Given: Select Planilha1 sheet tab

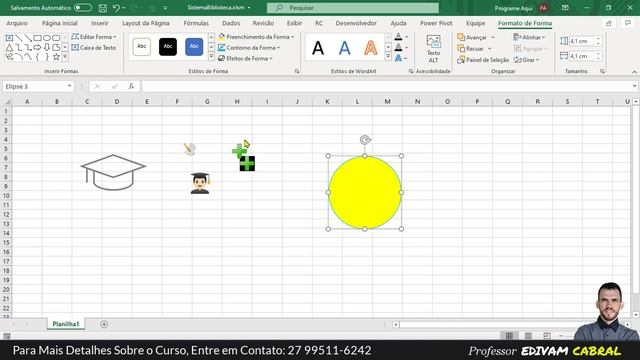Looking at the screenshot, I should pyautogui.click(x=66, y=324).
